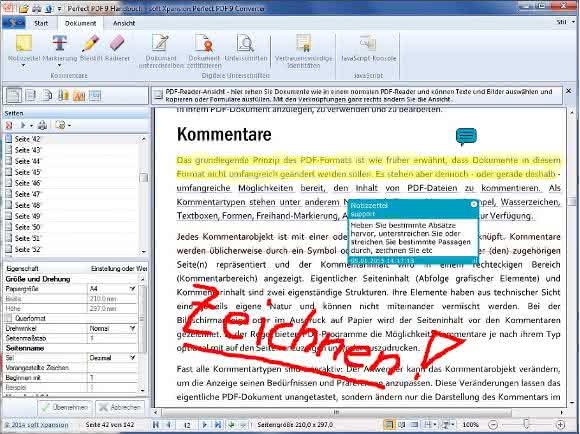Screen dimensions: 580x434
Task: Select the Notizzettel sticky note tool
Action: pyautogui.click(x=24, y=47)
